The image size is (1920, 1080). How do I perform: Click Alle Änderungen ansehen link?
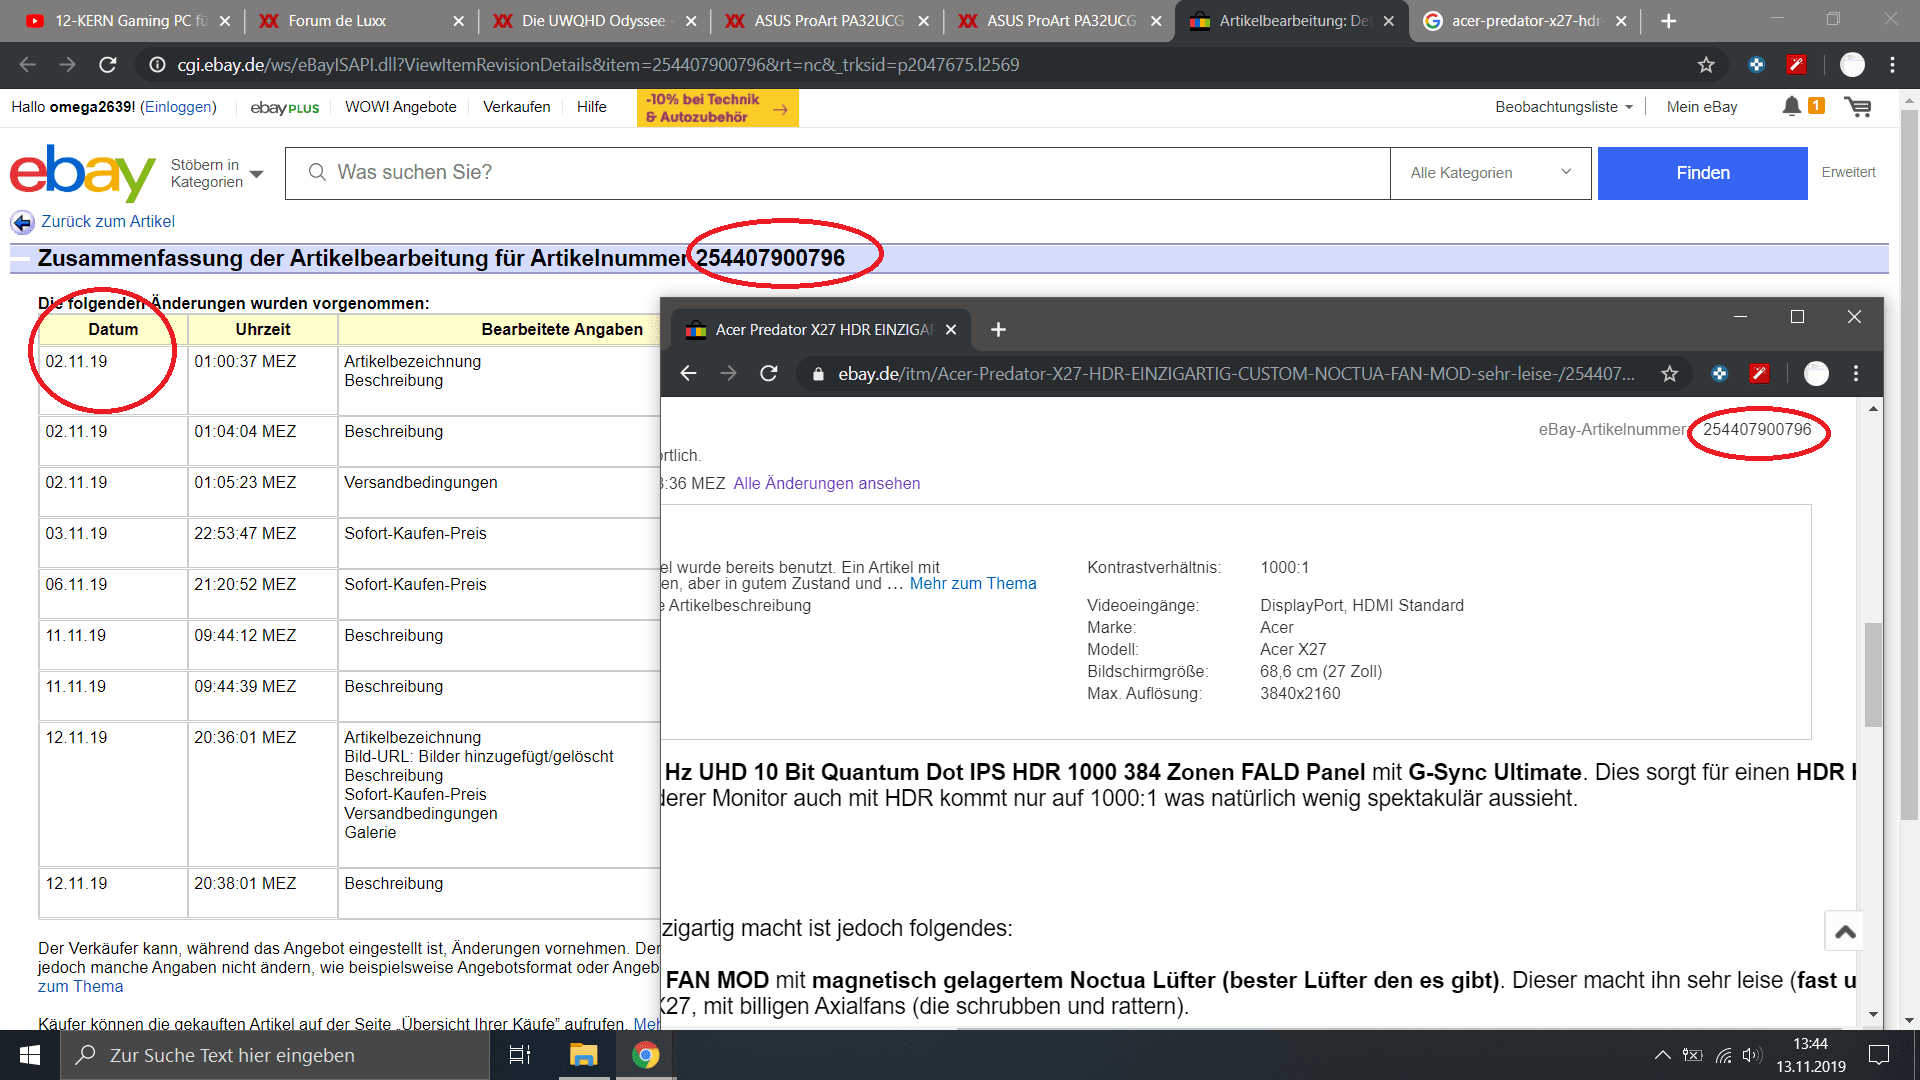point(826,483)
